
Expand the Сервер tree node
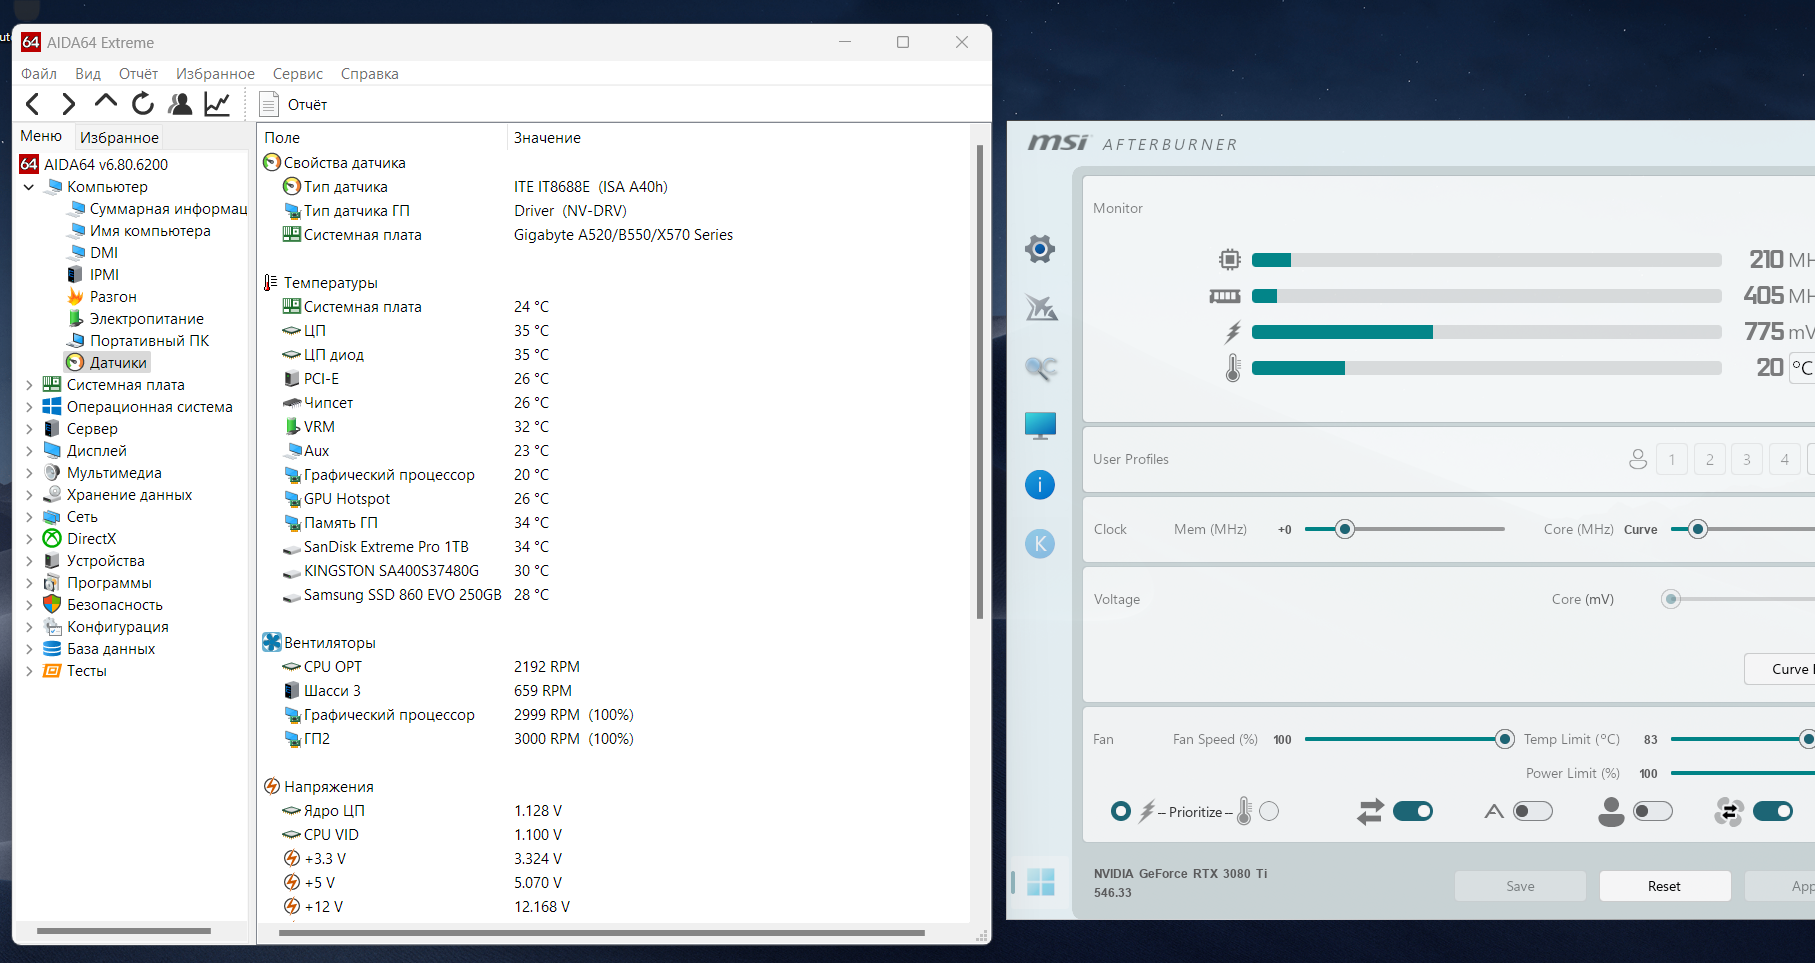(29, 429)
